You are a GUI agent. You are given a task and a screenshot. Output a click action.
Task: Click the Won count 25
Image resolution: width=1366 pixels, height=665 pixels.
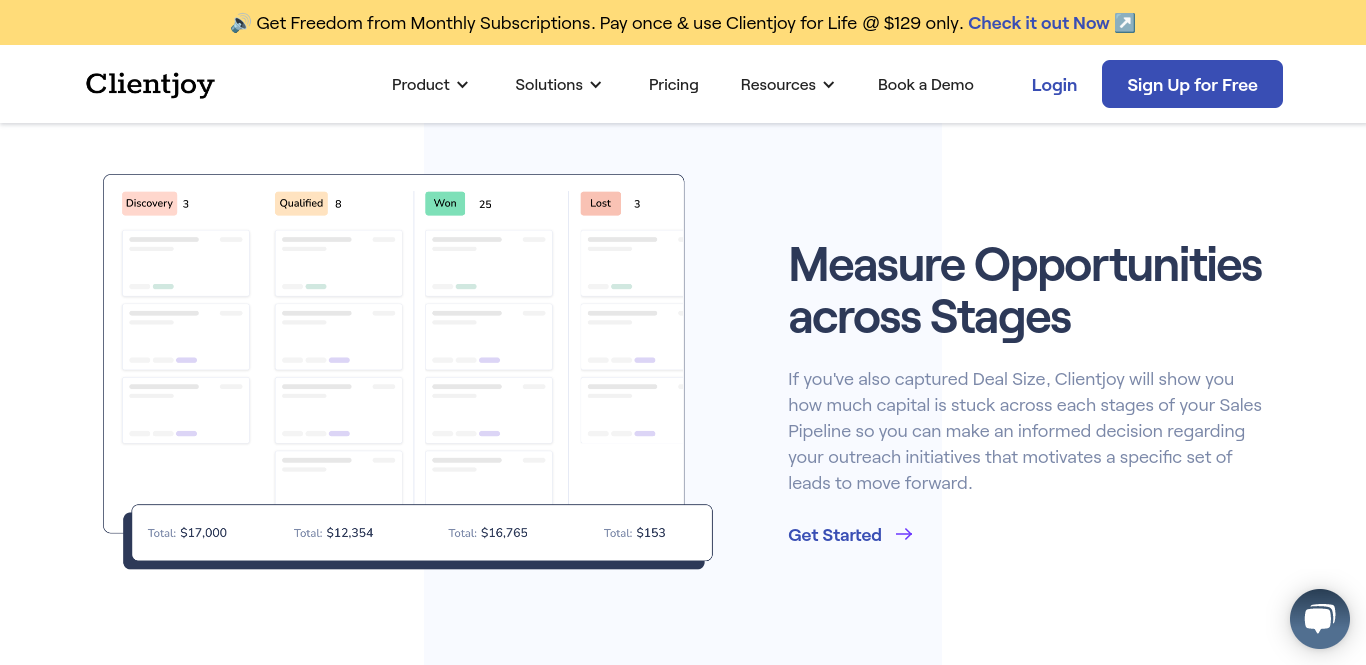[x=485, y=204]
